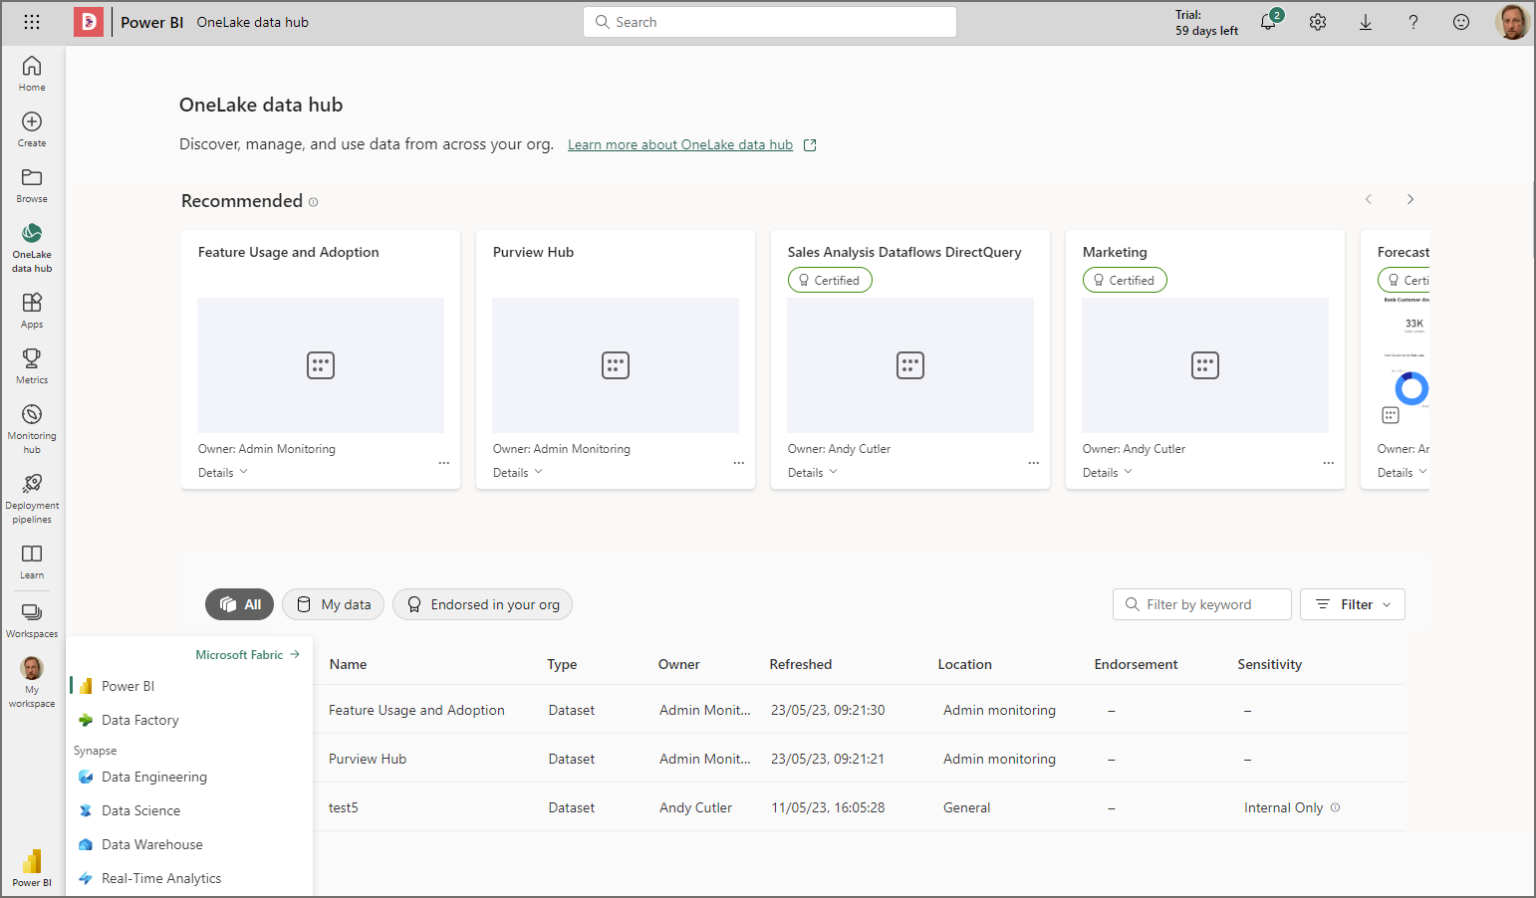The image size is (1536, 898).
Task: Expand Details on the Marketing card
Action: tap(1107, 471)
